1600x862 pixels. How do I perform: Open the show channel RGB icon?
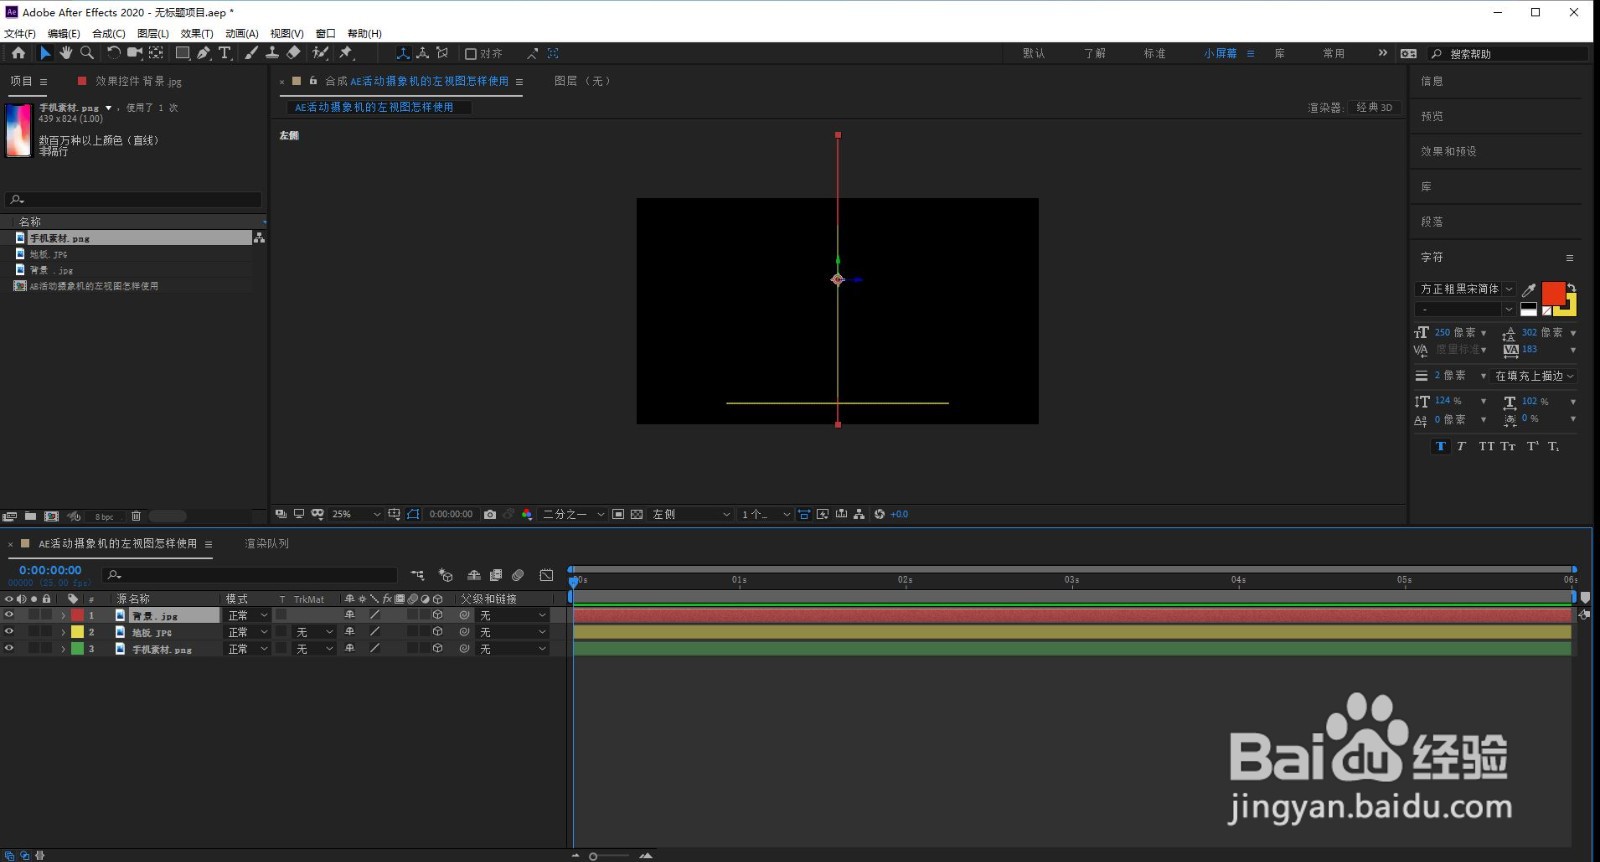[x=527, y=514]
